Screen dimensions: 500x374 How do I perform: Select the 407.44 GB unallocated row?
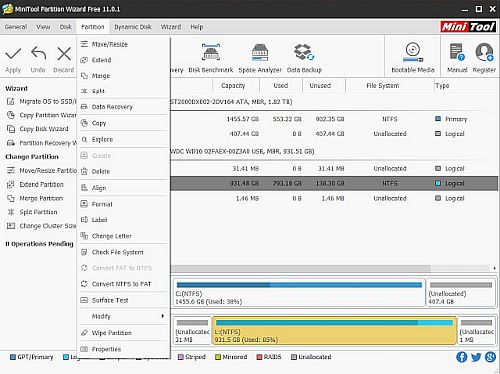click(334, 134)
